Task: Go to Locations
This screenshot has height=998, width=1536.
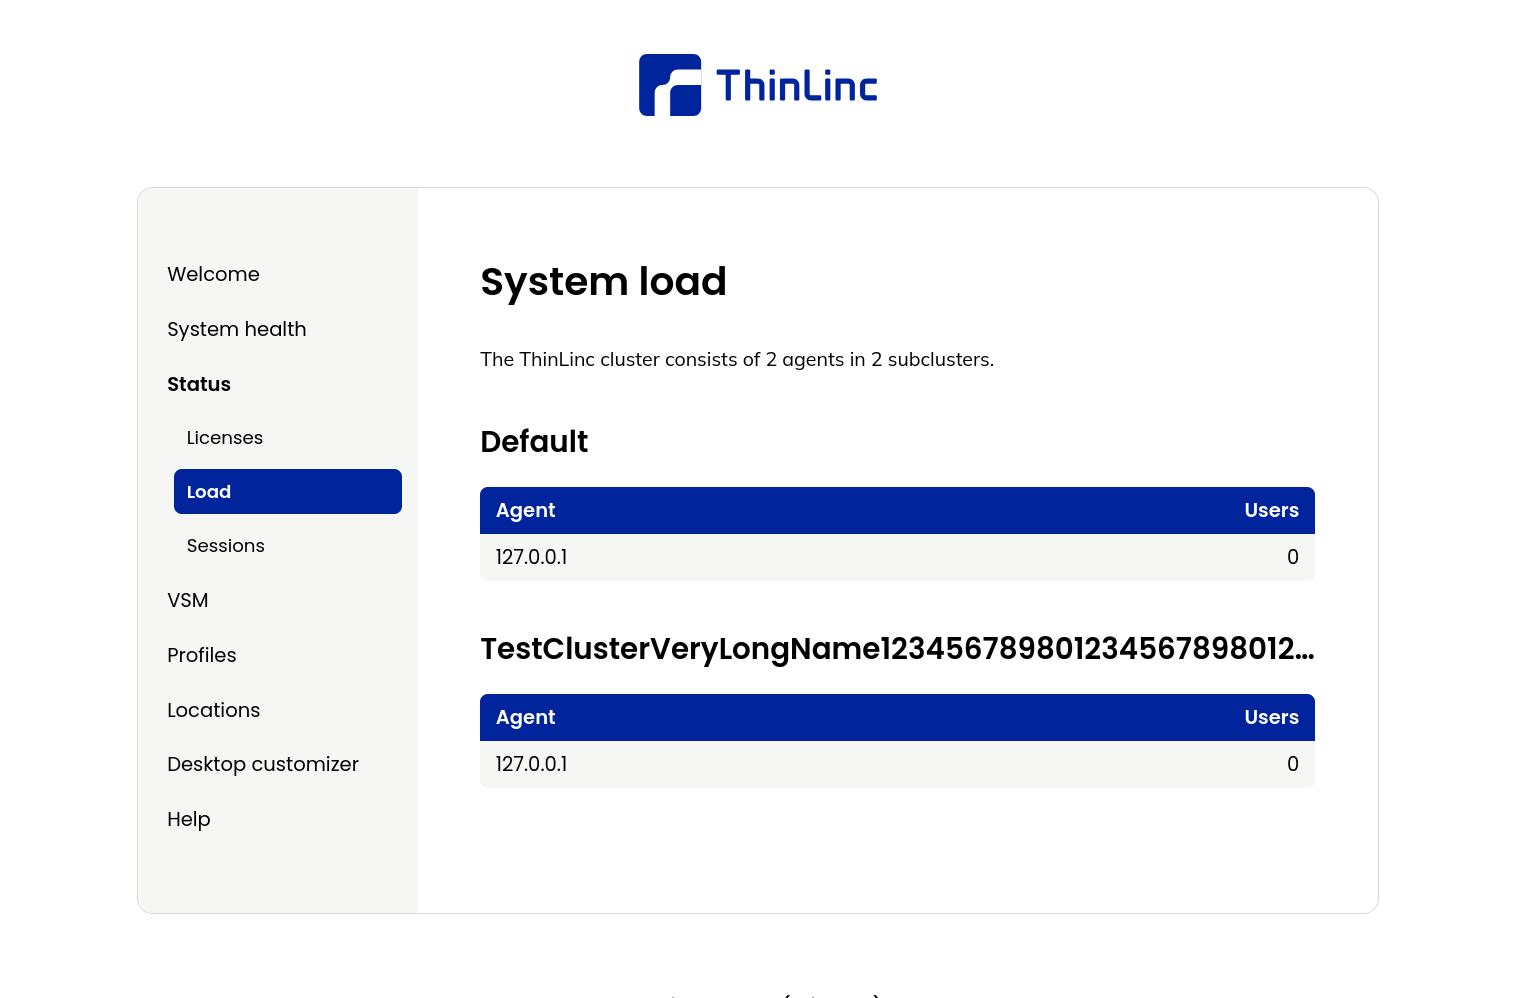Action: 214,710
